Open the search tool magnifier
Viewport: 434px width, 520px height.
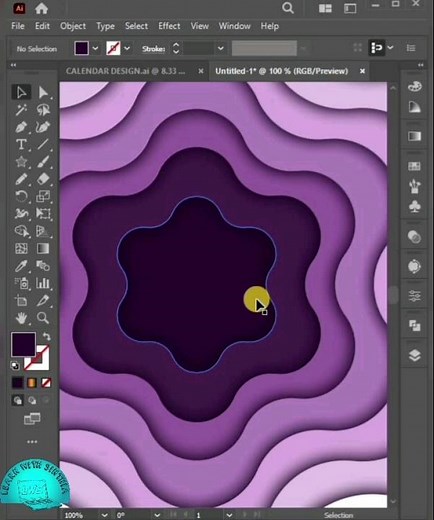coord(288,8)
